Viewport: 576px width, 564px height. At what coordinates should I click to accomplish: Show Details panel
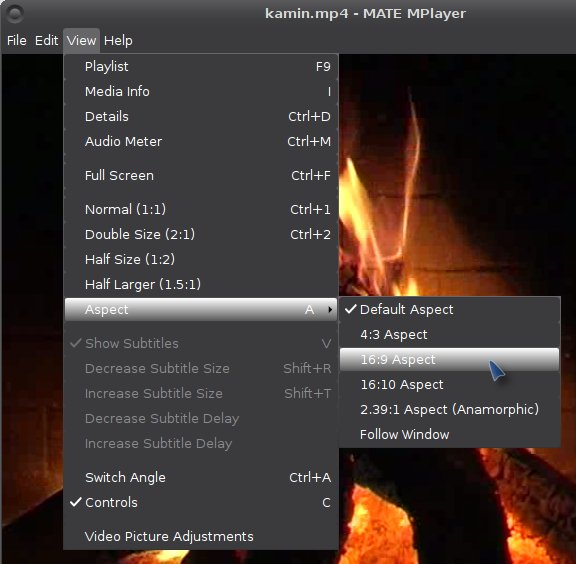[x=201, y=116]
